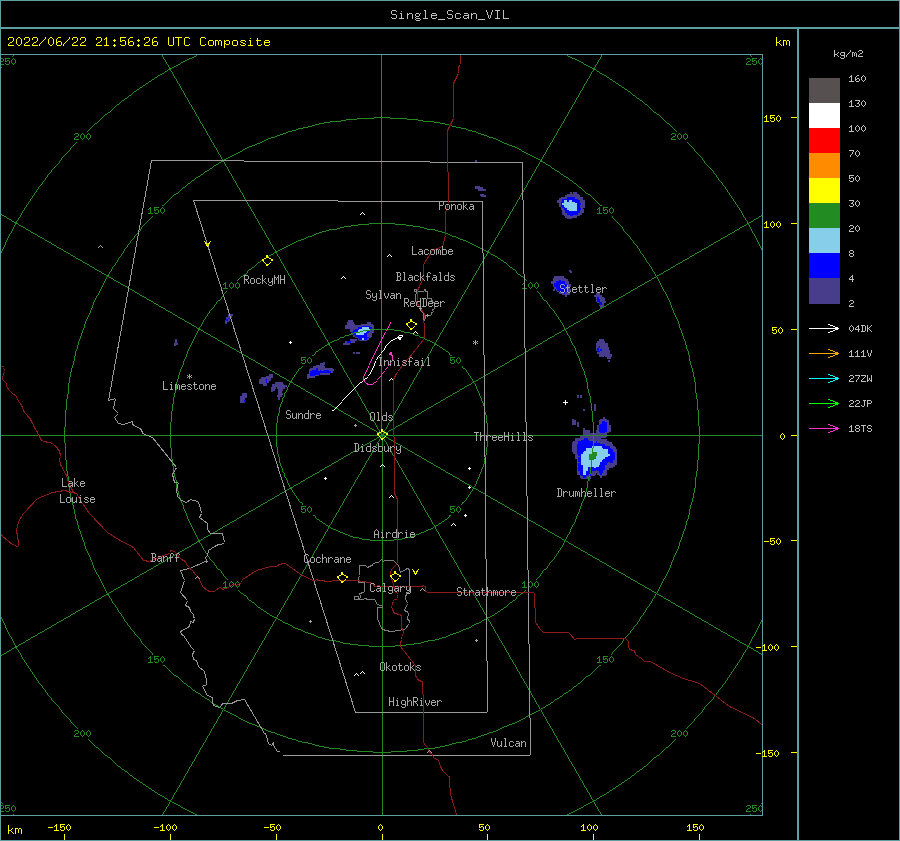
Task: Click the yellow diamond marker near RedDeer
Action: [x=412, y=325]
